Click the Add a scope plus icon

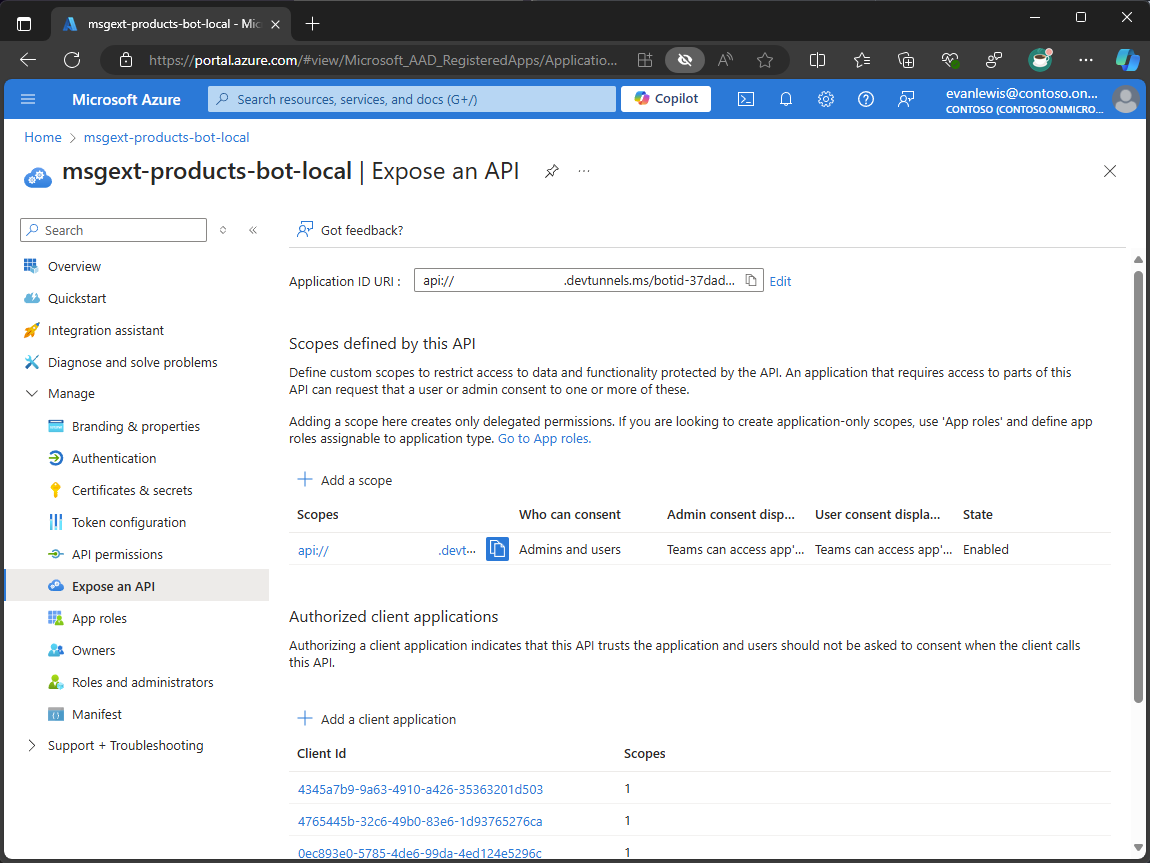pyautogui.click(x=304, y=480)
